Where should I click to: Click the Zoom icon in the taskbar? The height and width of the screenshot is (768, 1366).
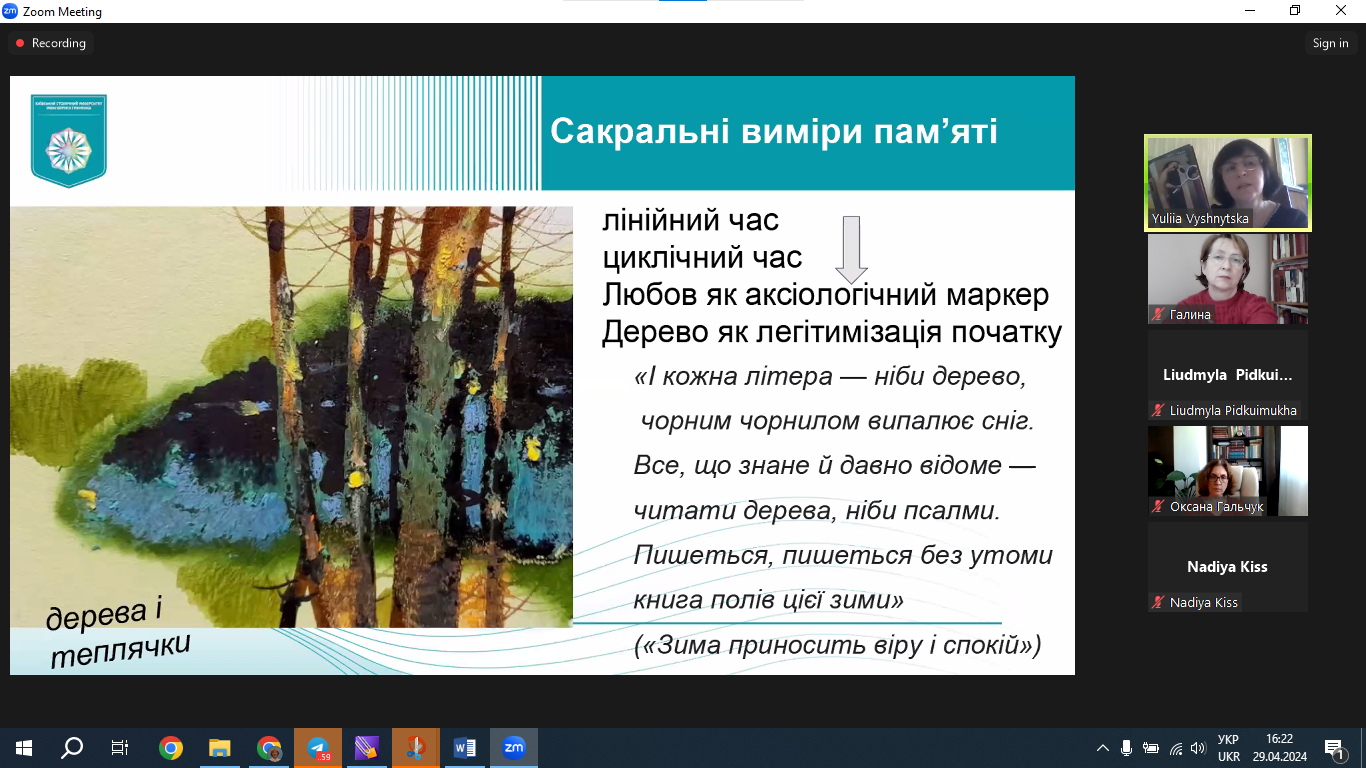[513, 748]
